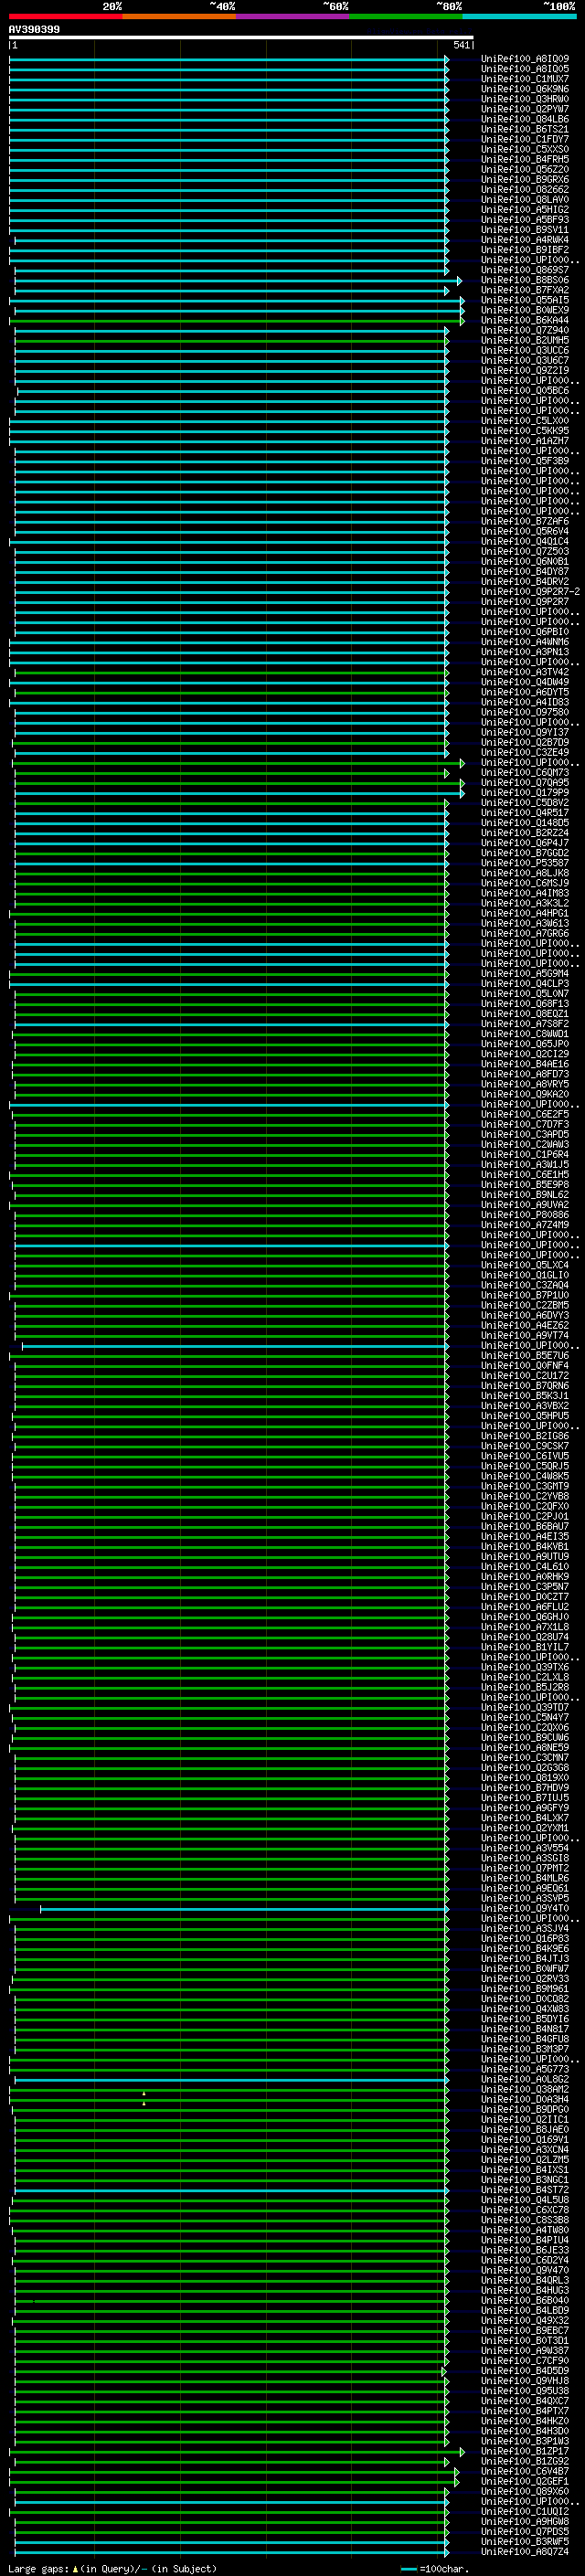
Task: Click hit label UniRef100_C5XXS0
Action: point(525,149)
